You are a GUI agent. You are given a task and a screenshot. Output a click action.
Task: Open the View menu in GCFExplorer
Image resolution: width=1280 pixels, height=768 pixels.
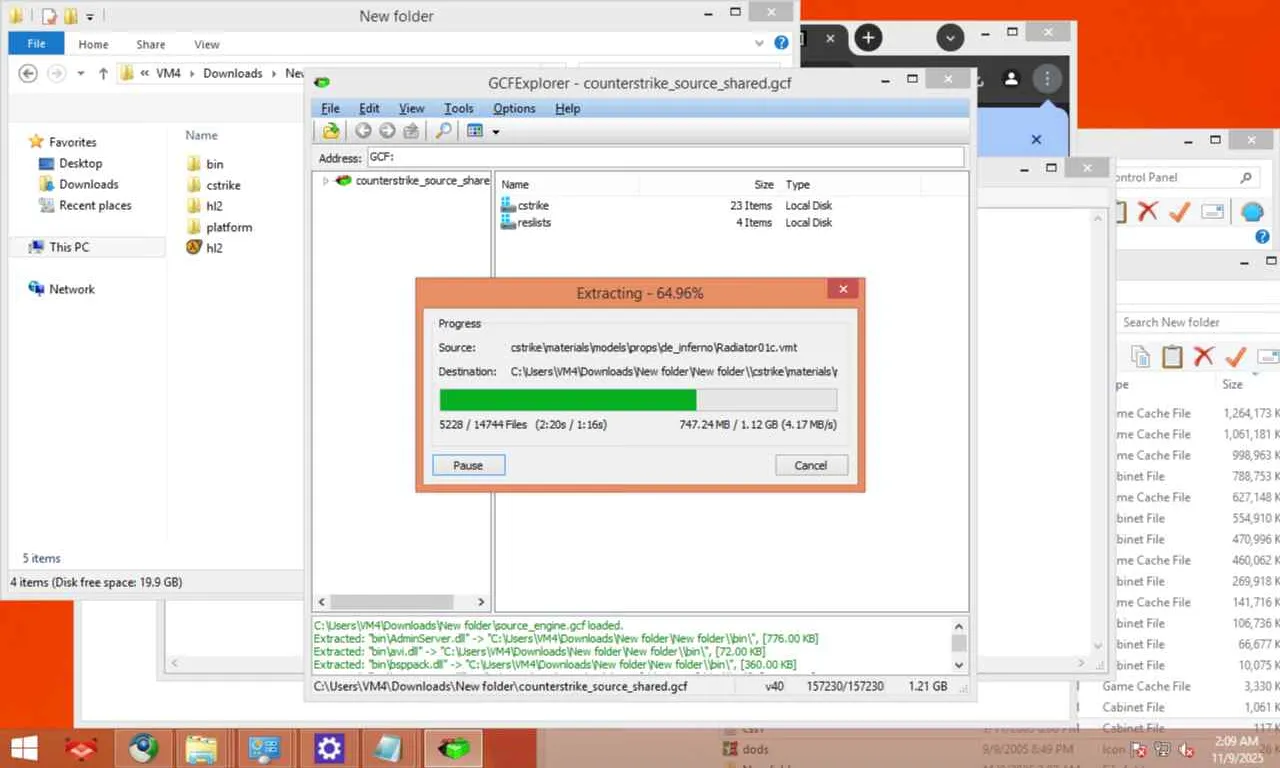(412, 108)
